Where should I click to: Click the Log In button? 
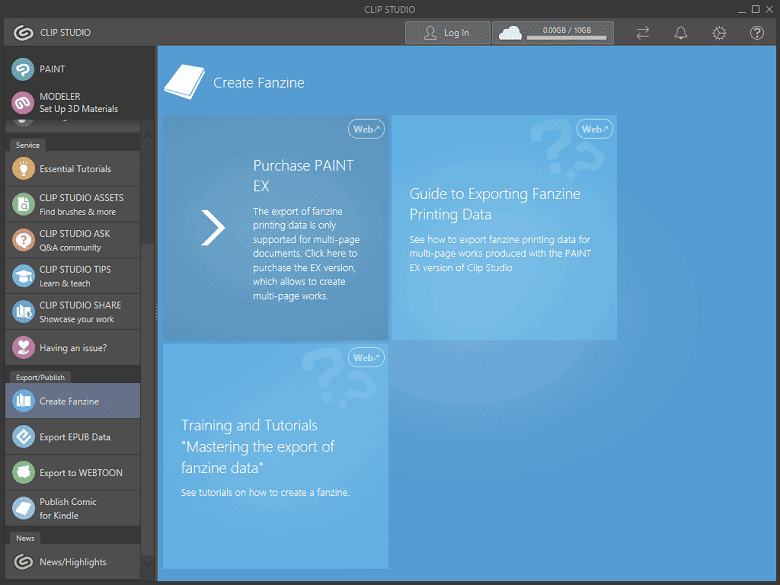447,33
